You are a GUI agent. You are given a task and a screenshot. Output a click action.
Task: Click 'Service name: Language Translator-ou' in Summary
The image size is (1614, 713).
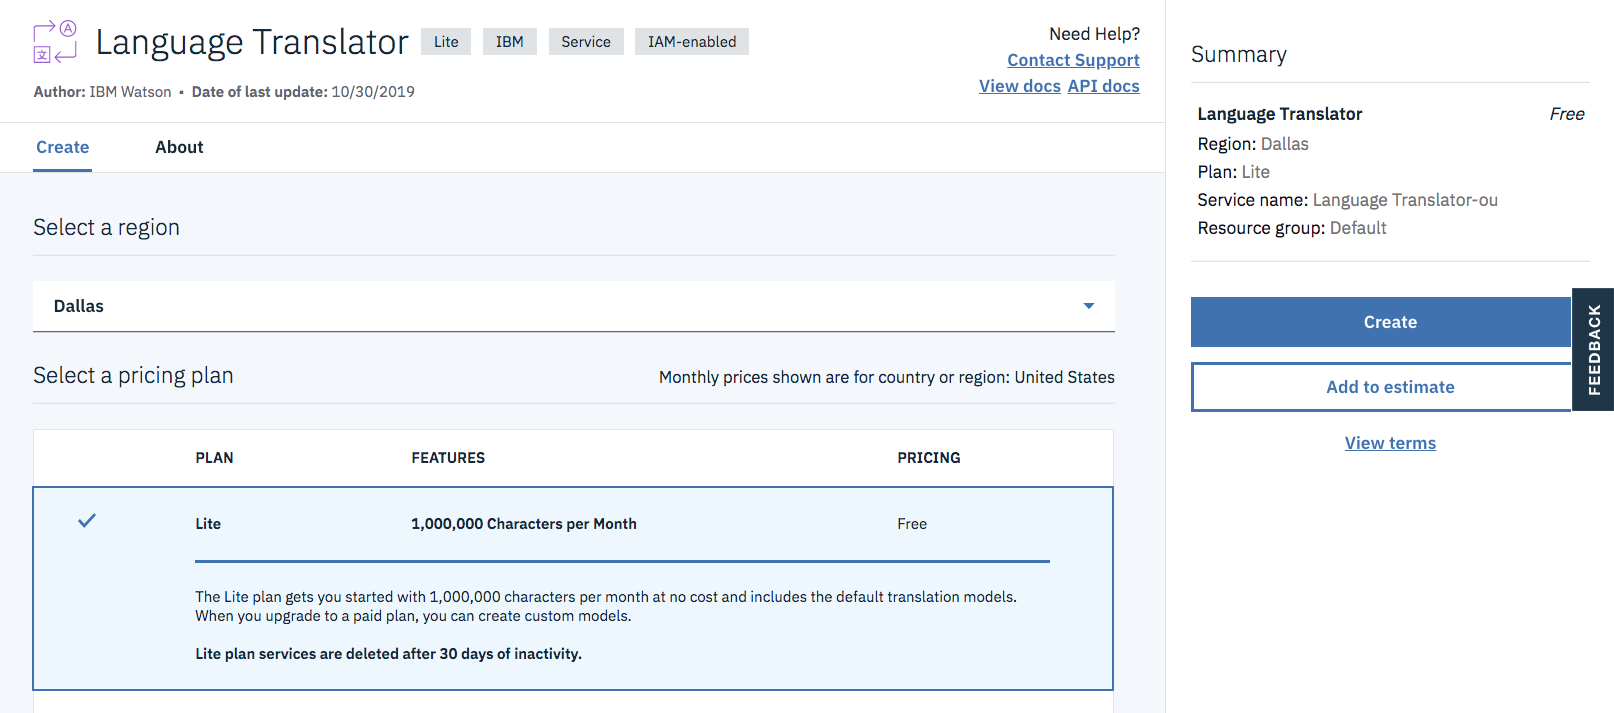pos(1348,200)
